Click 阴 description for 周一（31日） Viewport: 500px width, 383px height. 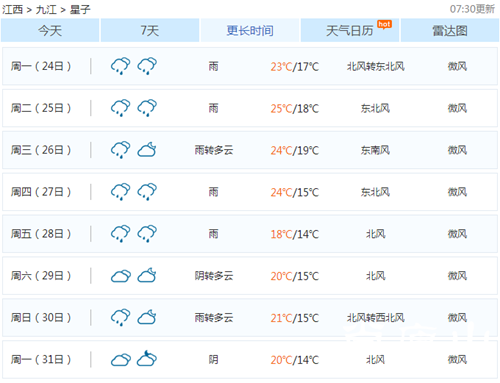pos(214,360)
